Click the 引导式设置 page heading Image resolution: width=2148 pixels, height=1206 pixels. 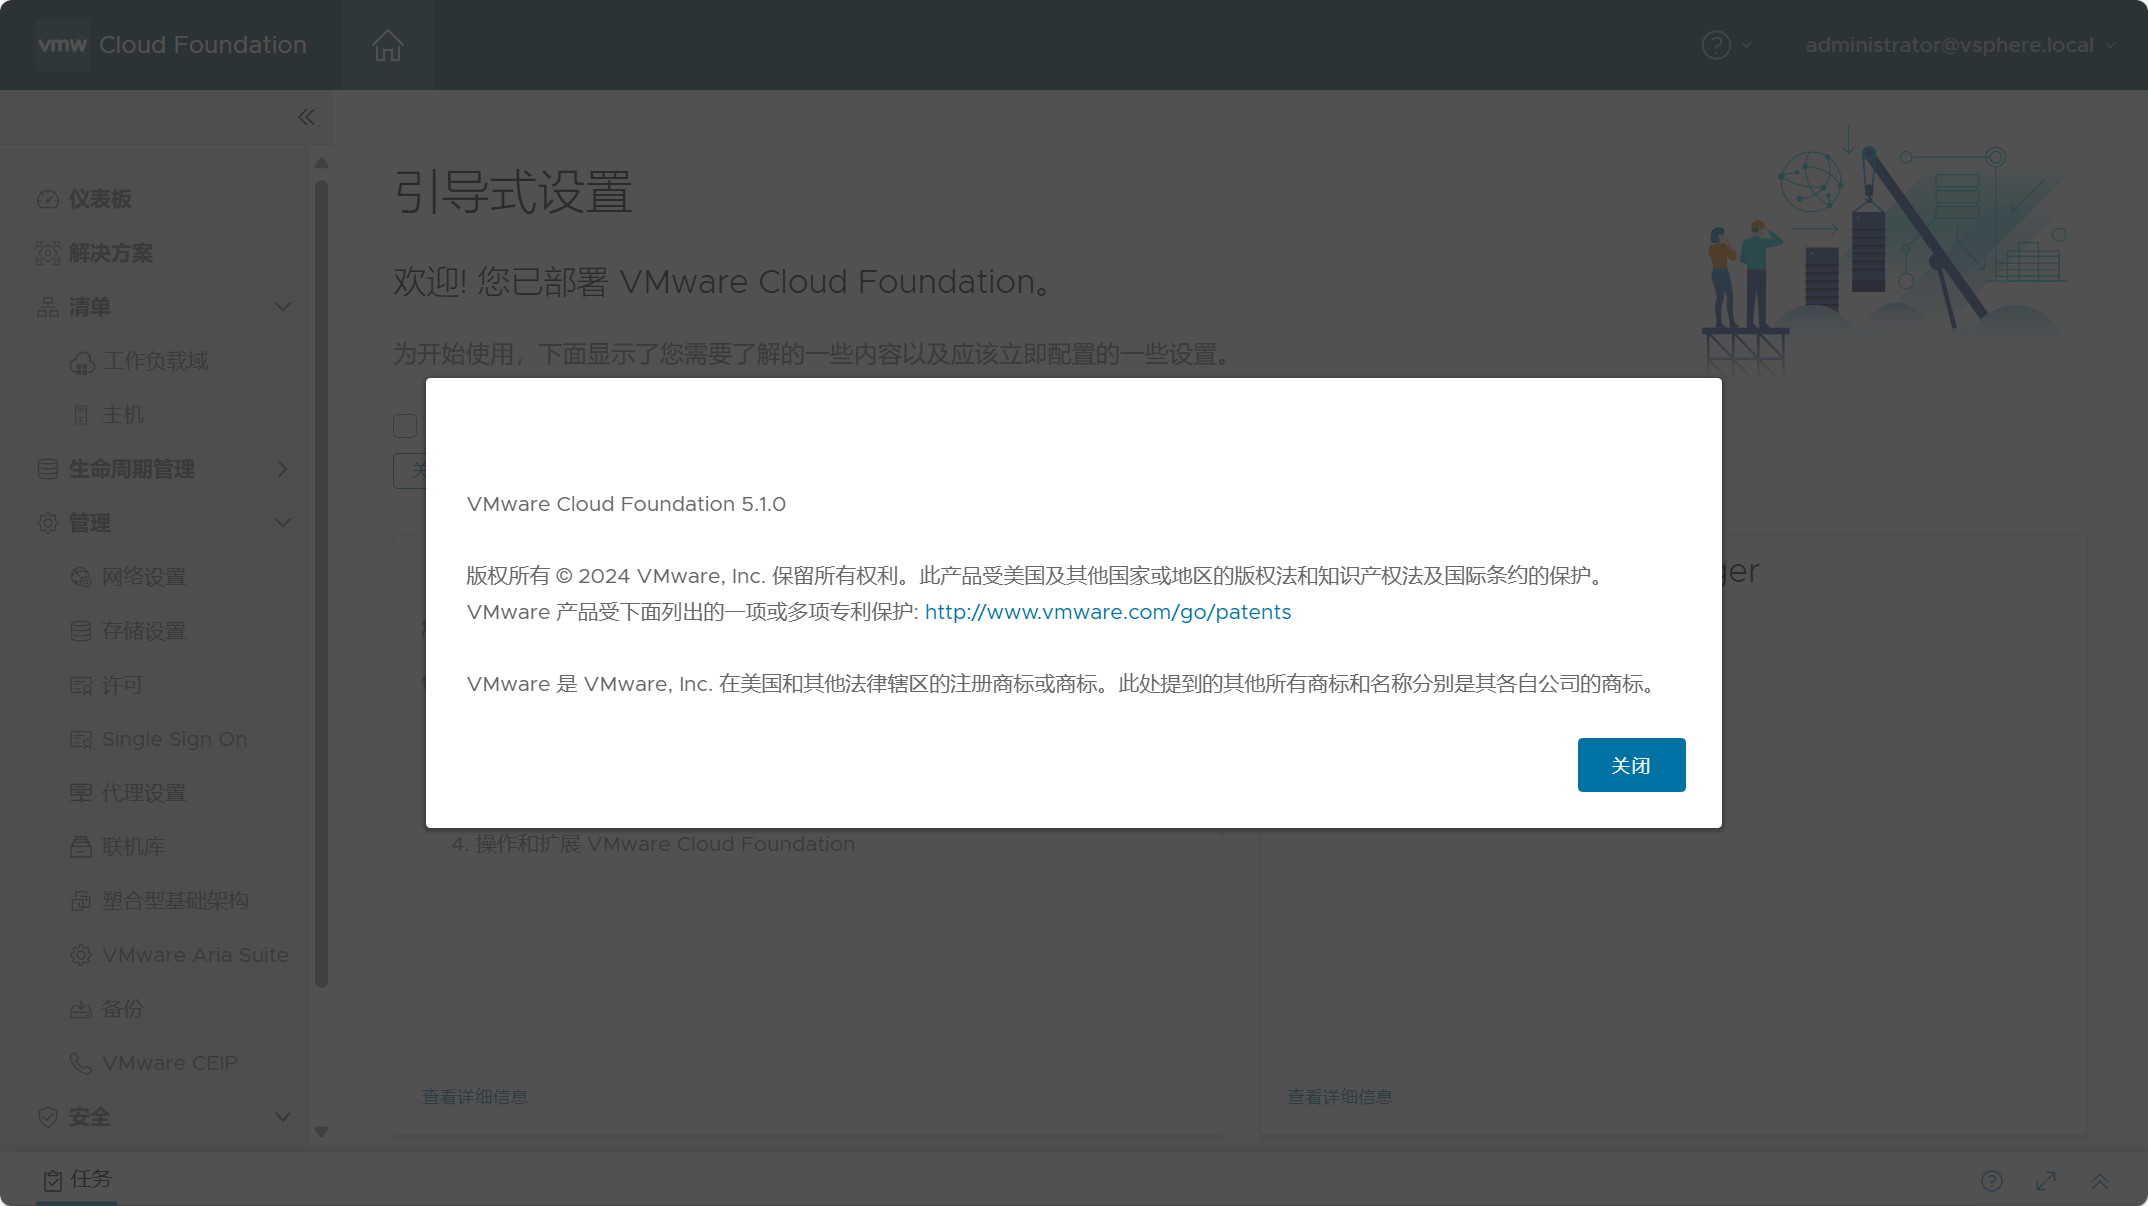point(513,191)
